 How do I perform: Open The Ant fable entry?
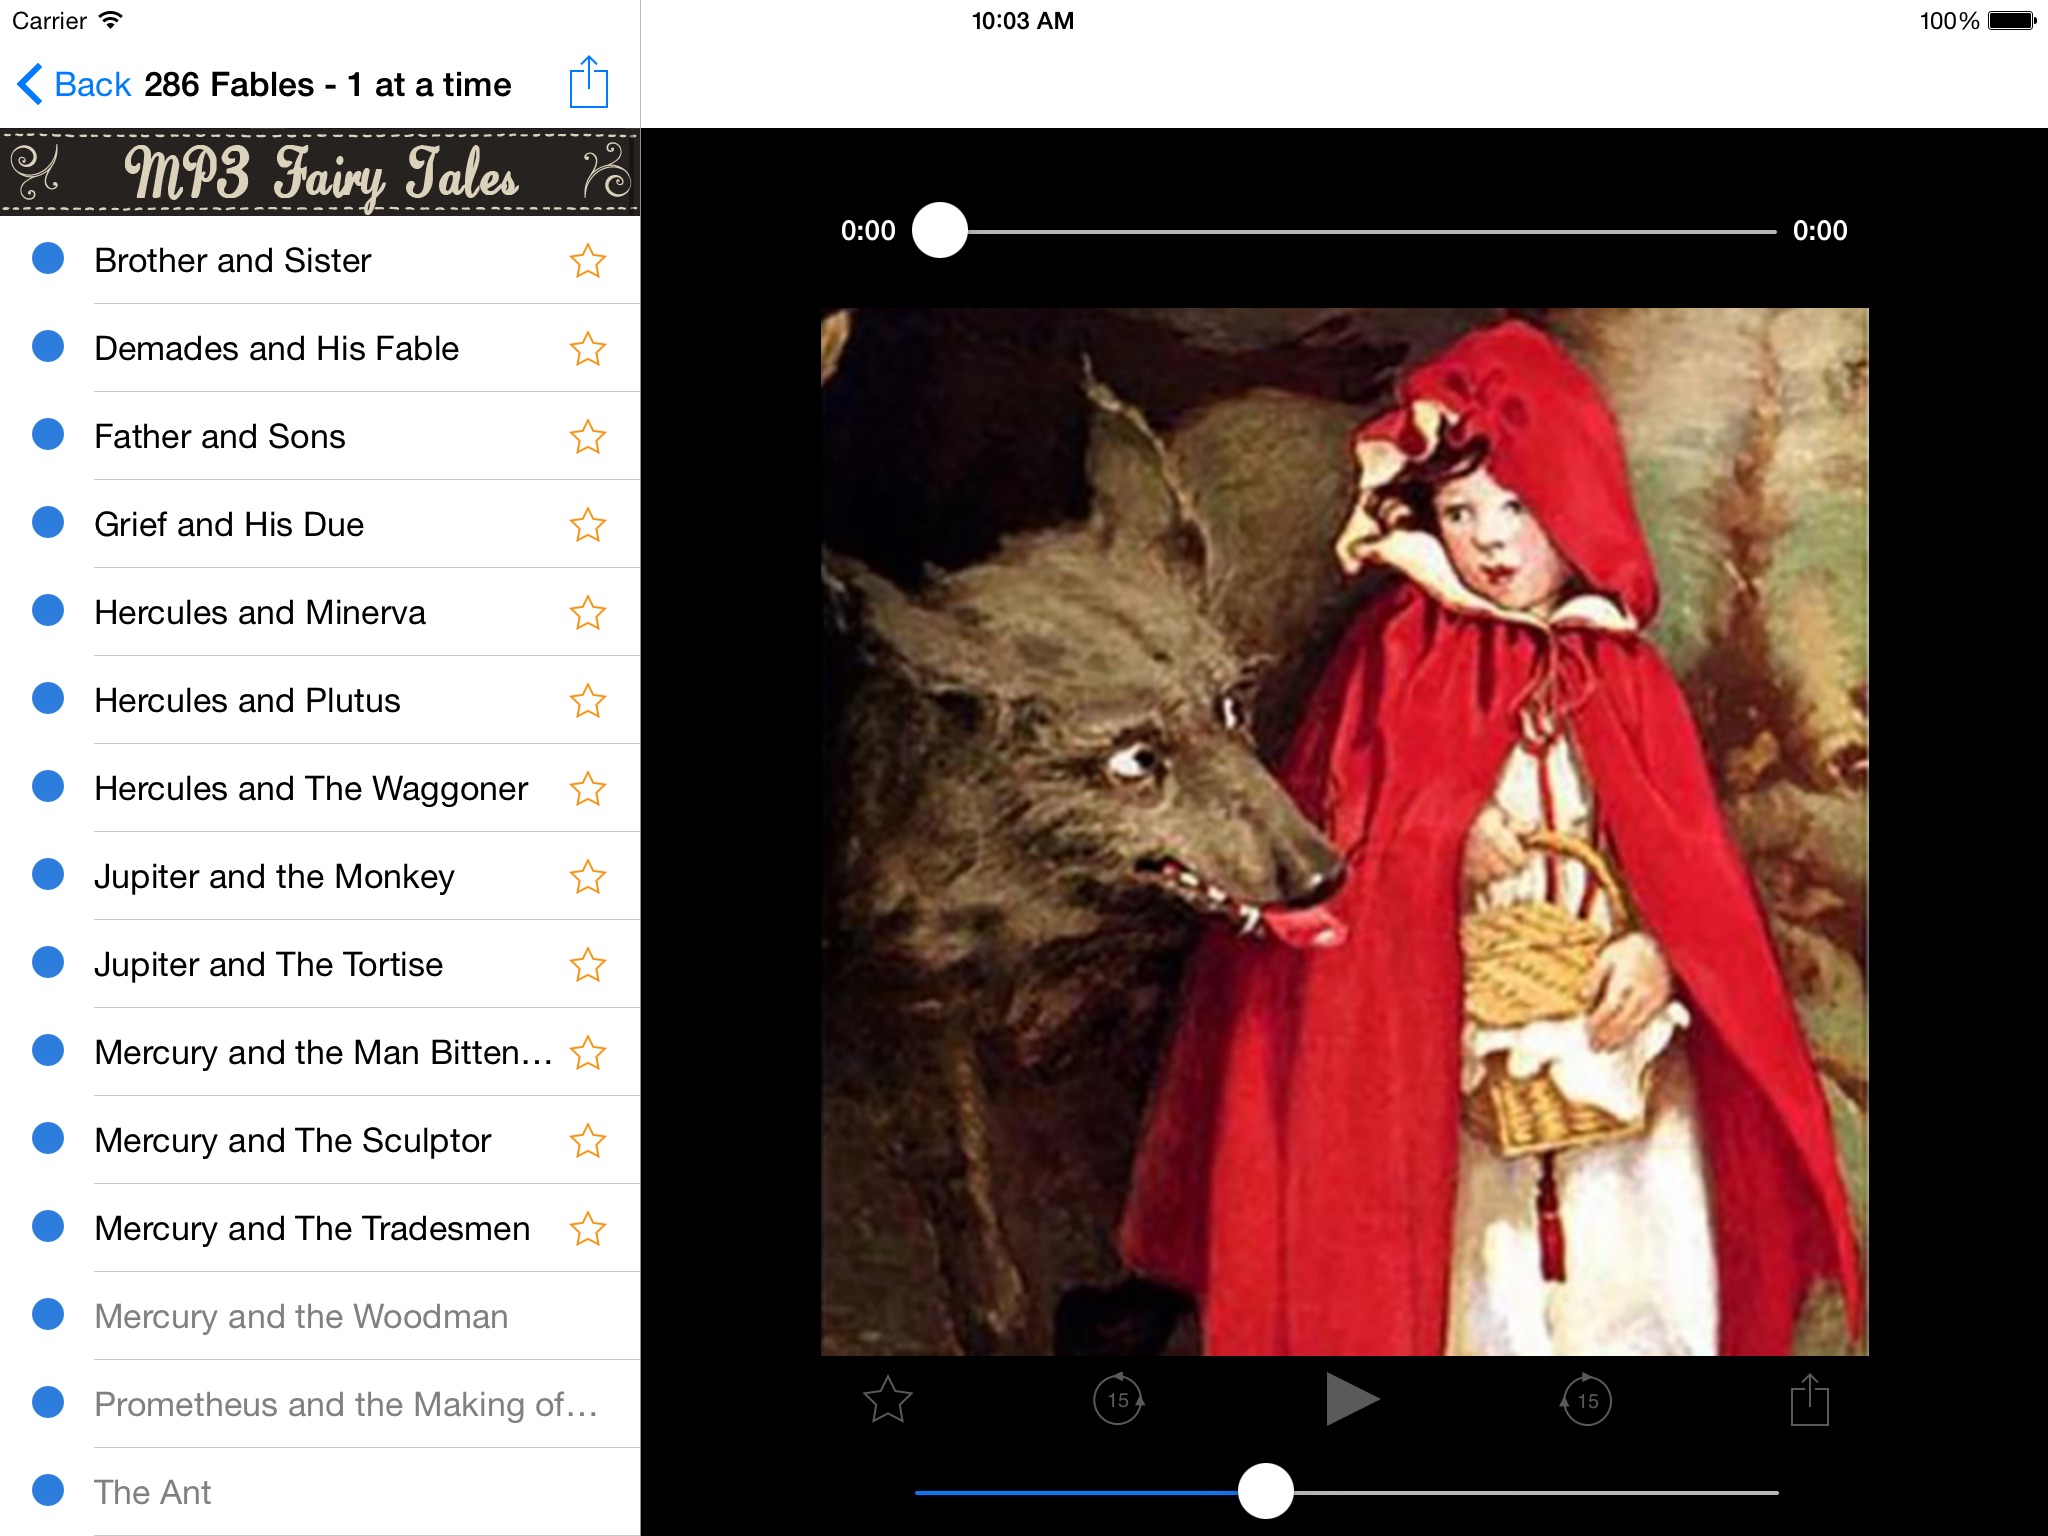click(x=152, y=1493)
